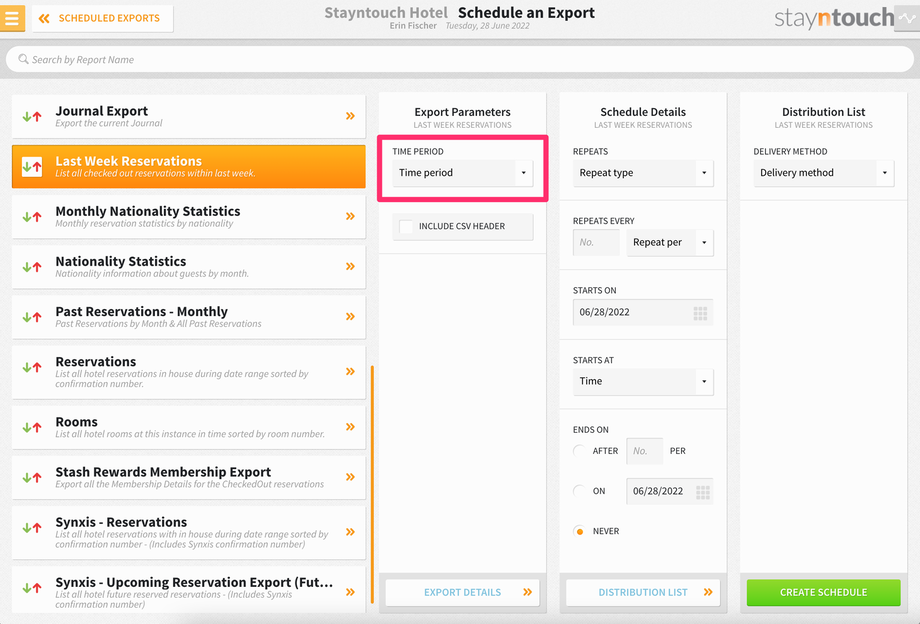Select the Ends On After radio button

[x=580, y=451]
